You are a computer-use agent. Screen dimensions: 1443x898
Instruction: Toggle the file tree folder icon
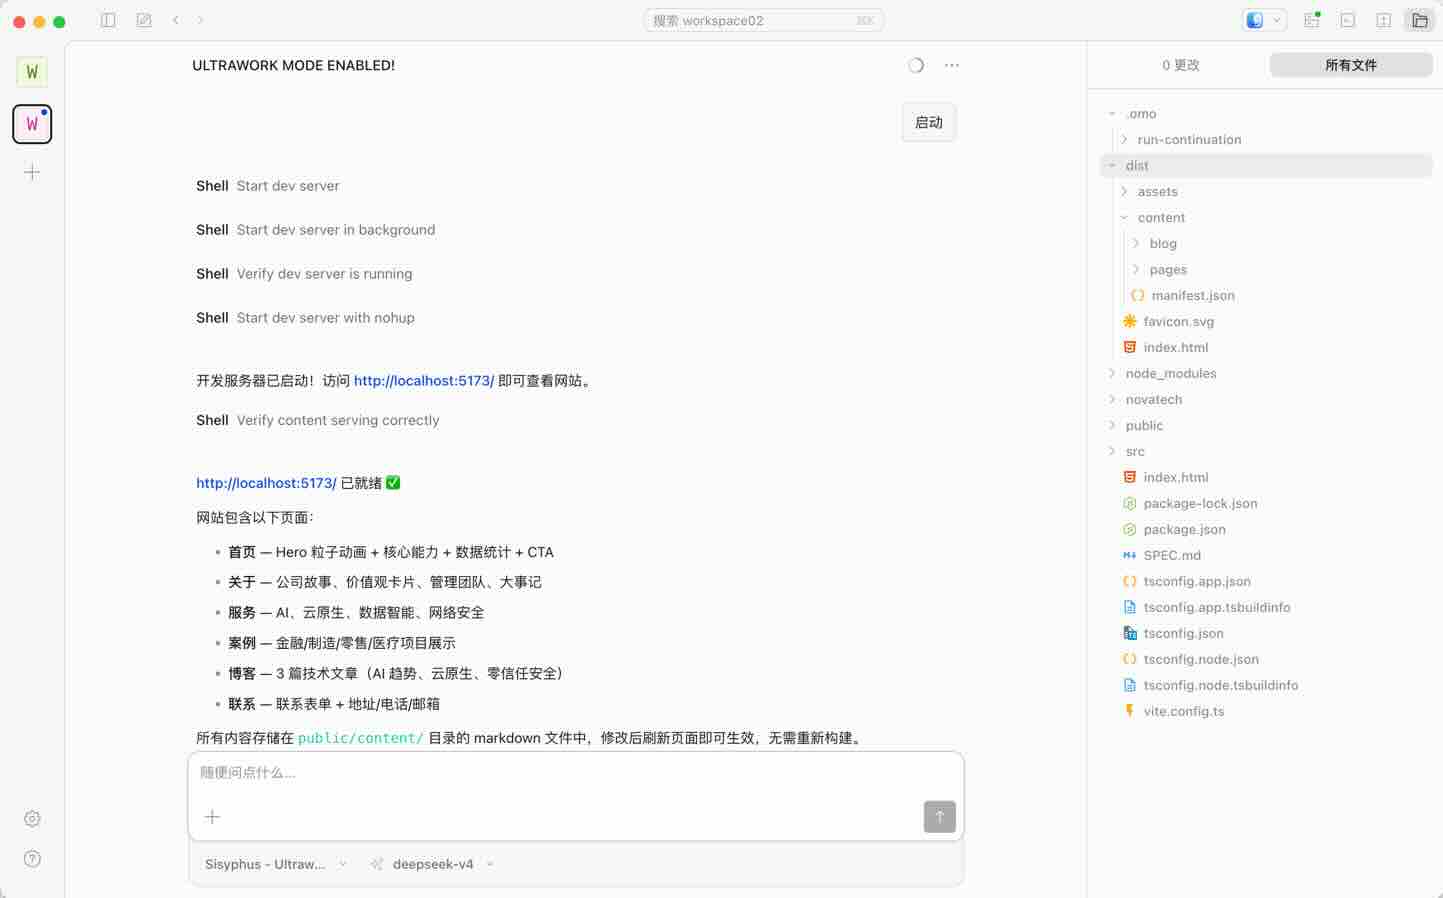pyautogui.click(x=1420, y=20)
